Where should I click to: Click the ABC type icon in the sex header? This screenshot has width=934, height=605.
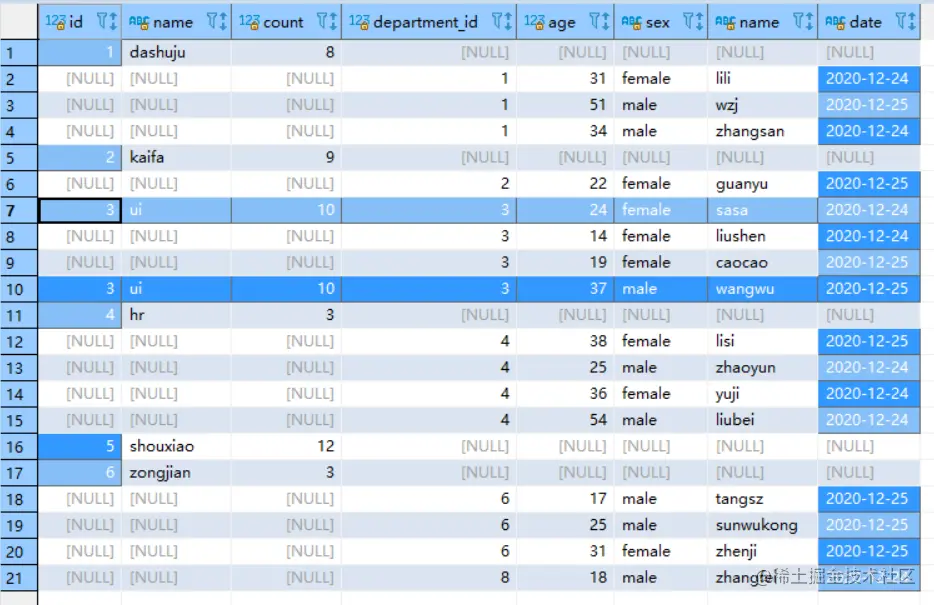tap(631, 22)
